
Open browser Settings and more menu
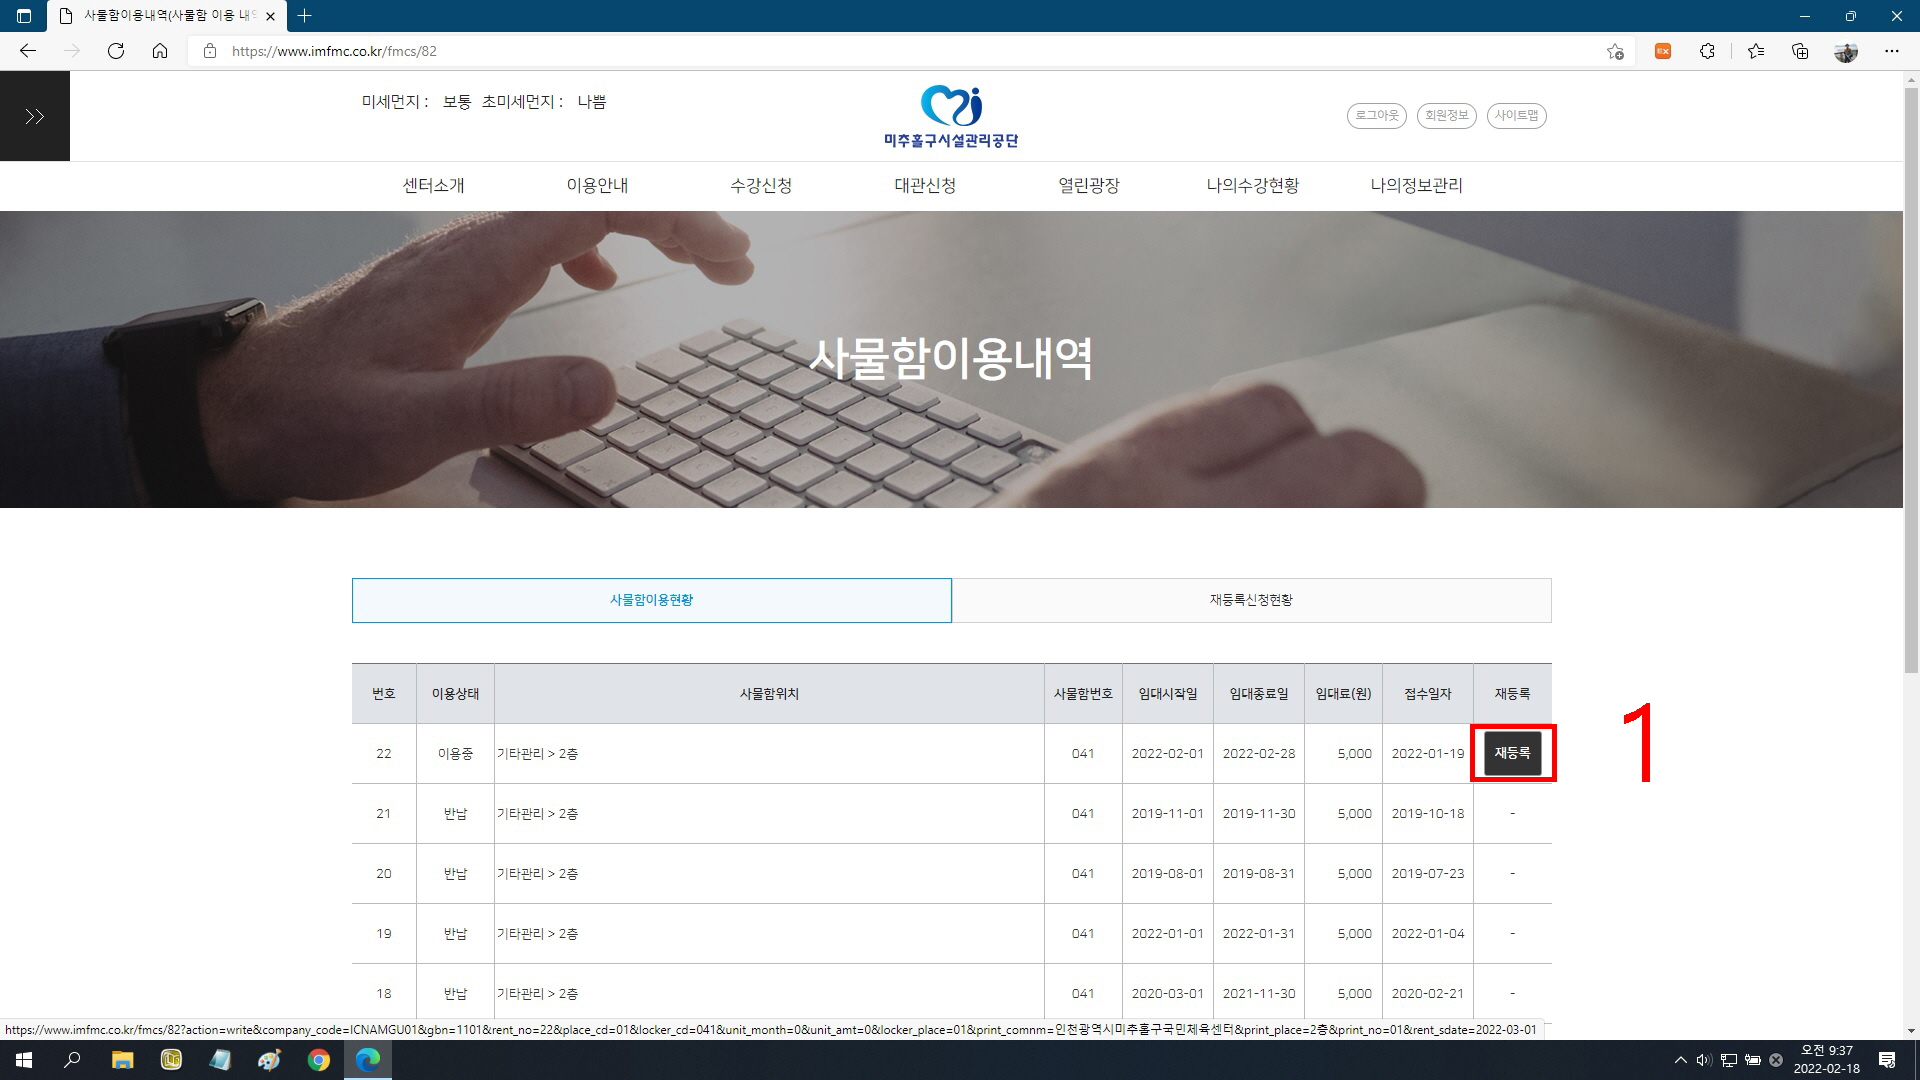[x=1891, y=51]
